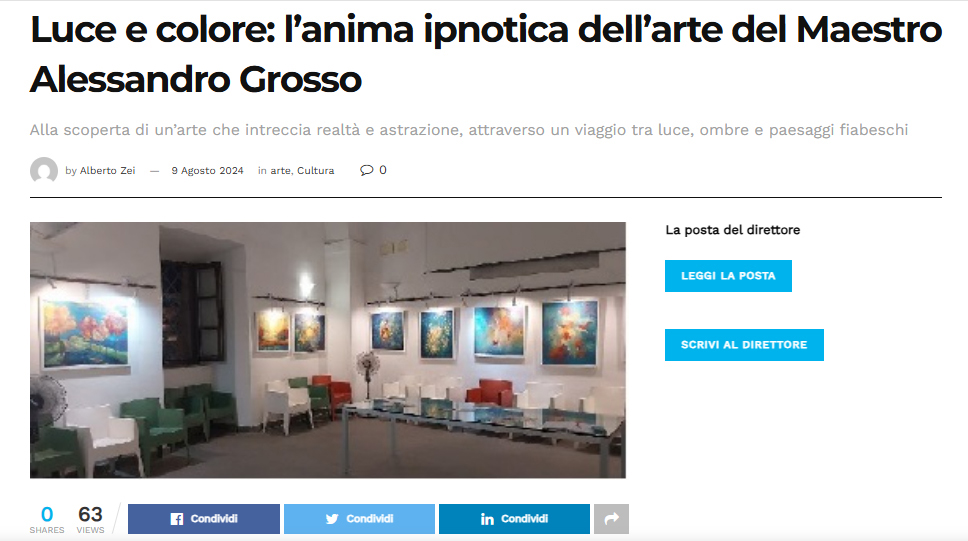Click the Twitter bird icon
Screen dimensions: 968x541
[x=332, y=519]
